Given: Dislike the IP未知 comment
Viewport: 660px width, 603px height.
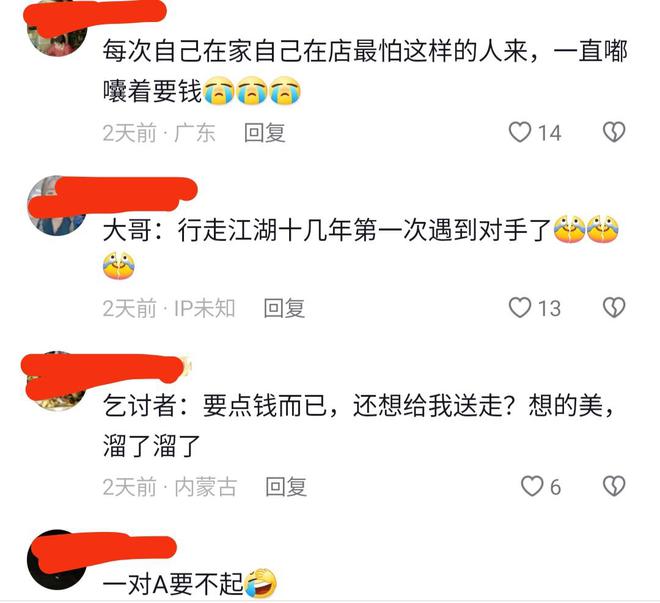Looking at the screenshot, I should [x=614, y=308].
